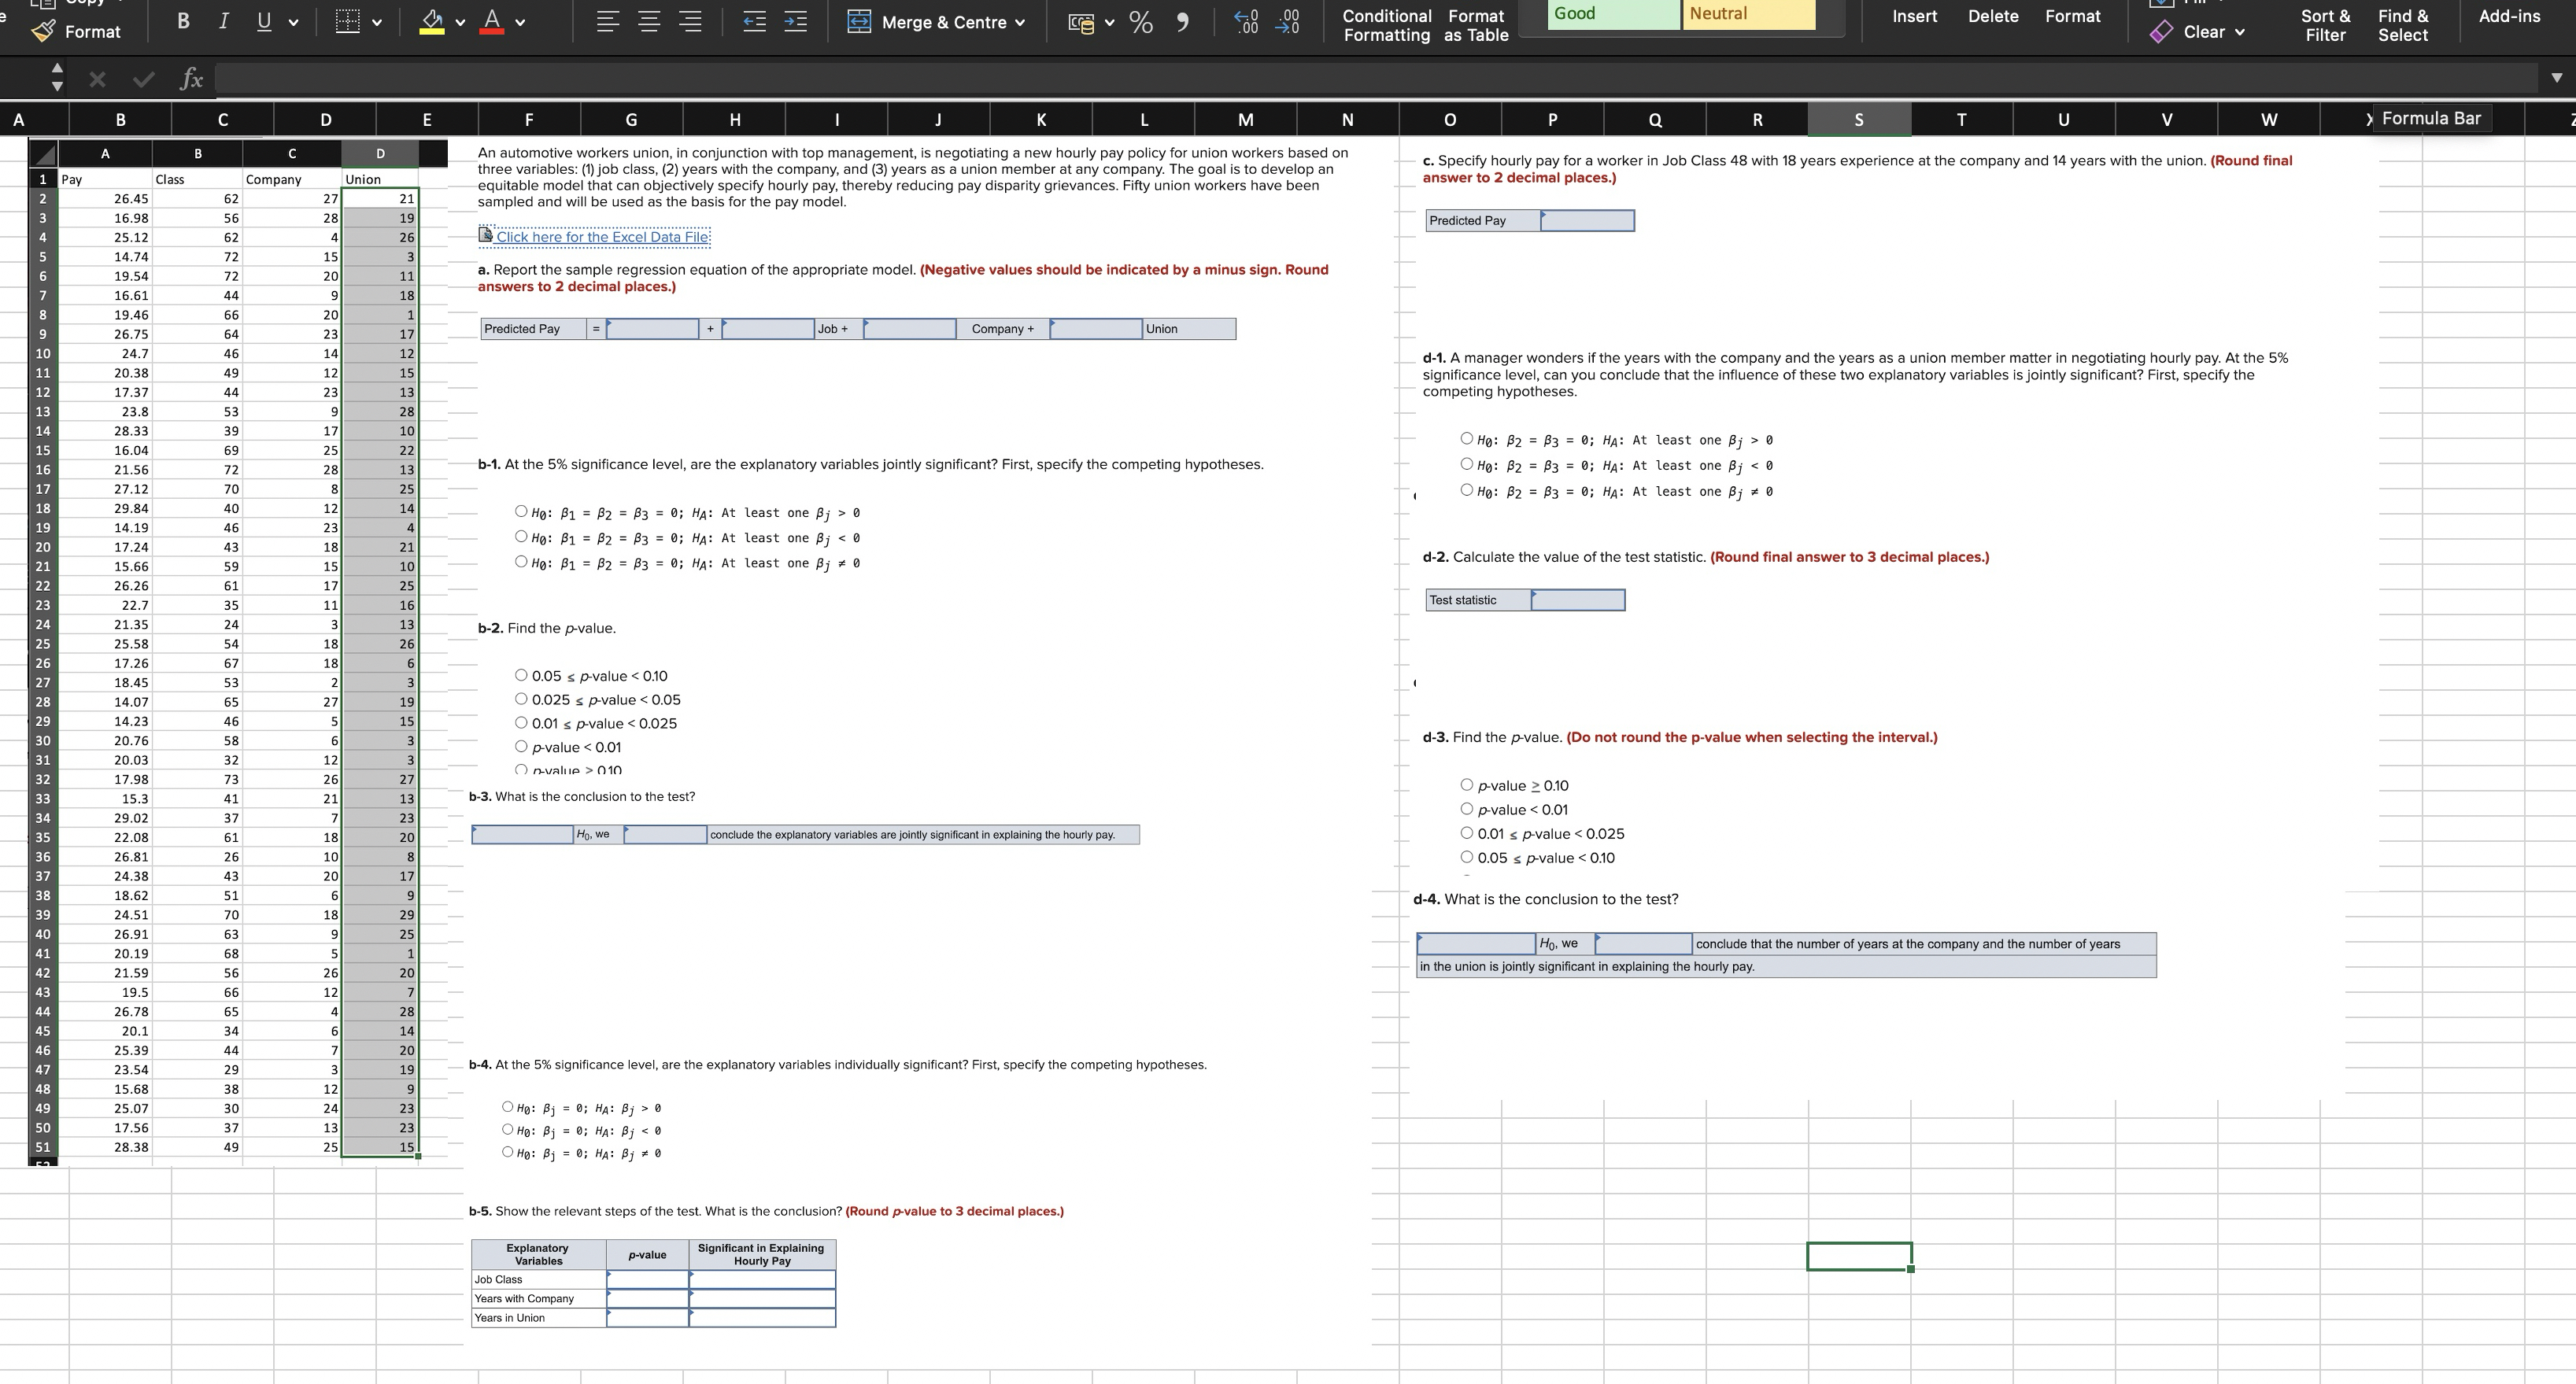The height and width of the screenshot is (1384, 2576).
Task: Click the insert function fx icon
Action: click(x=191, y=79)
